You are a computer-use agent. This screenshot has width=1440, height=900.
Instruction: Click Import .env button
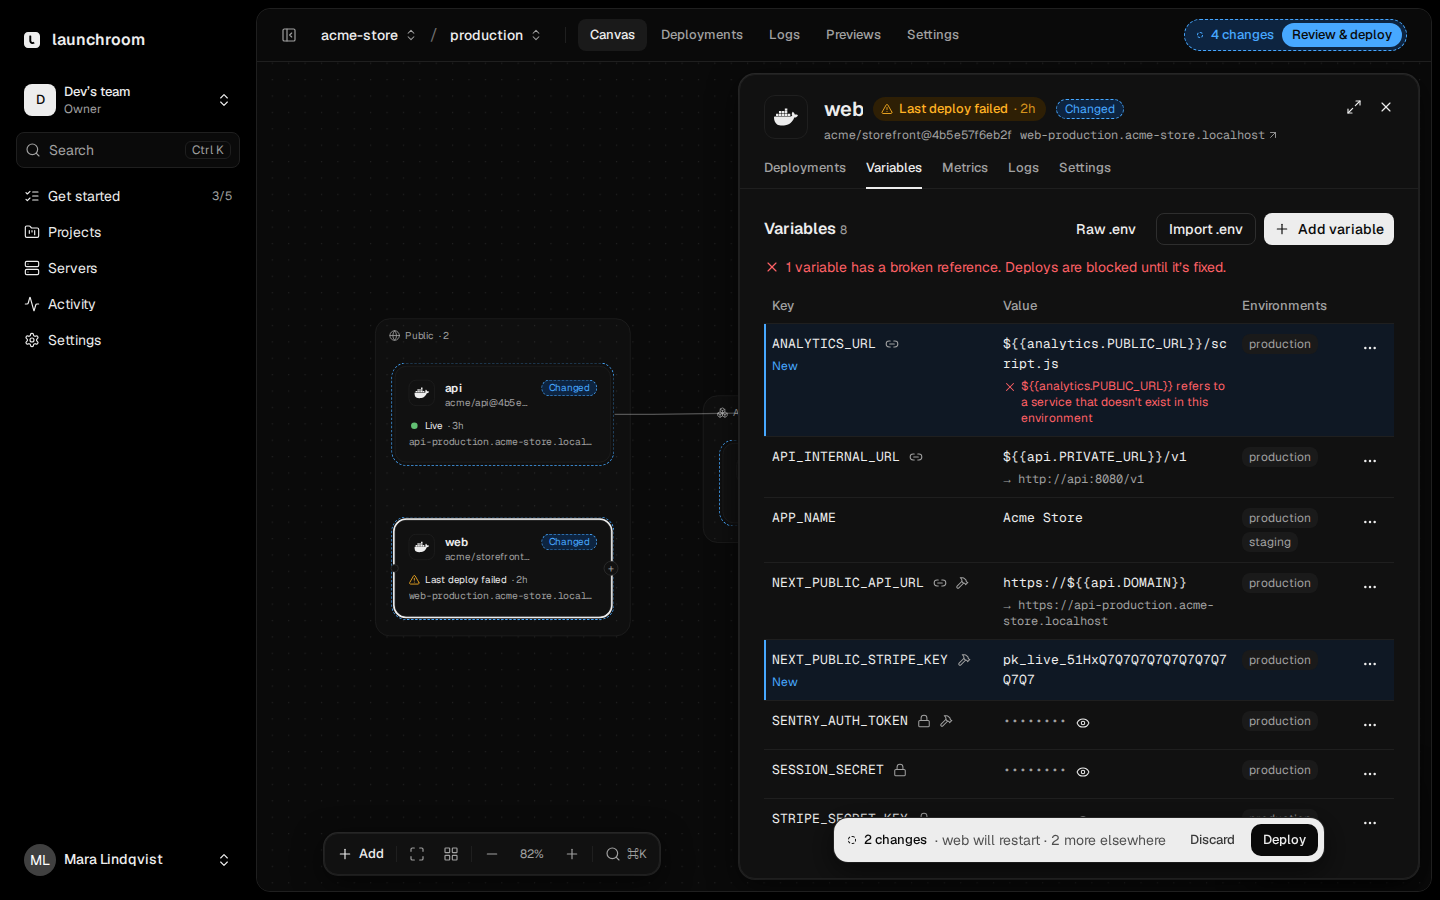point(1205,229)
